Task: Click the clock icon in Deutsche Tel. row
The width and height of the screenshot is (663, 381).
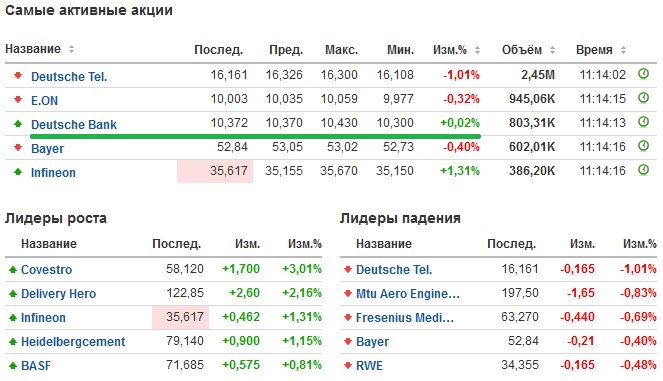Action: click(x=643, y=74)
